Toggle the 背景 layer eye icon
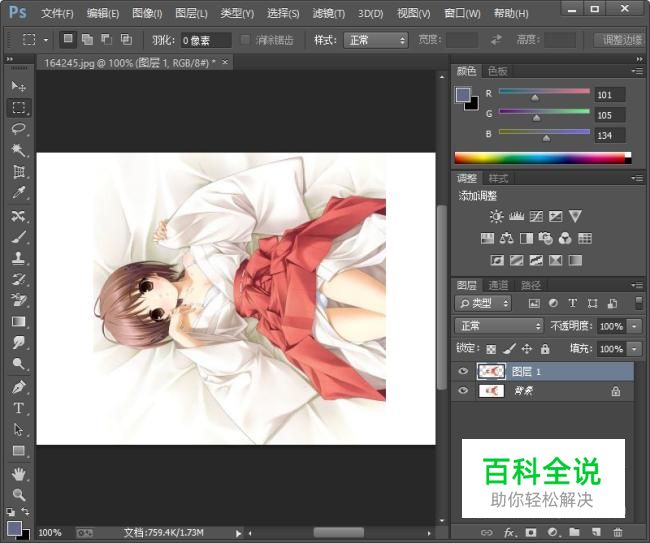 pyautogui.click(x=462, y=392)
